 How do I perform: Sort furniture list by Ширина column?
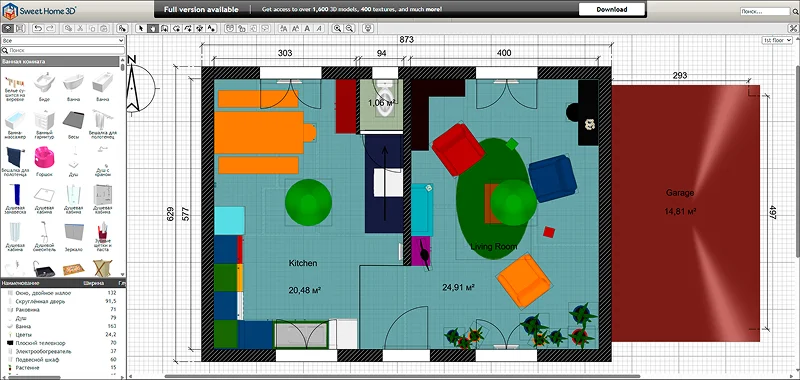pyautogui.click(x=94, y=283)
